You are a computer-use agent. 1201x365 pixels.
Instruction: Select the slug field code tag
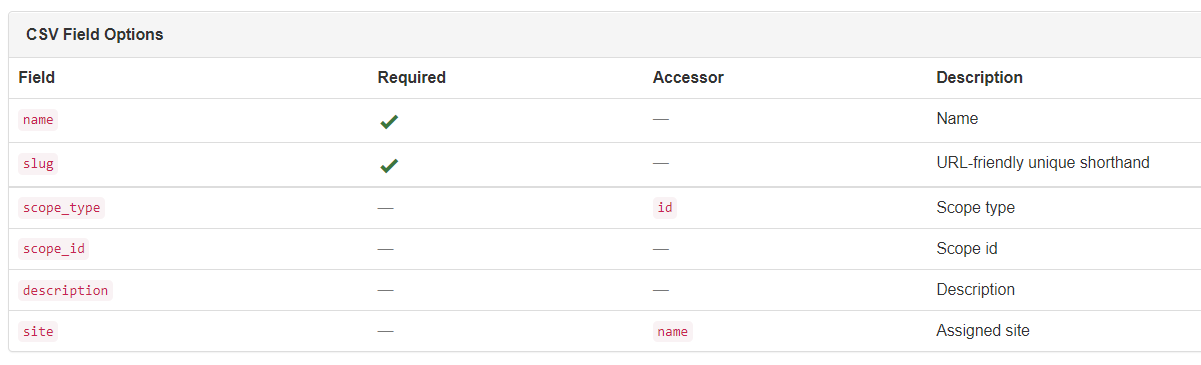point(38,164)
